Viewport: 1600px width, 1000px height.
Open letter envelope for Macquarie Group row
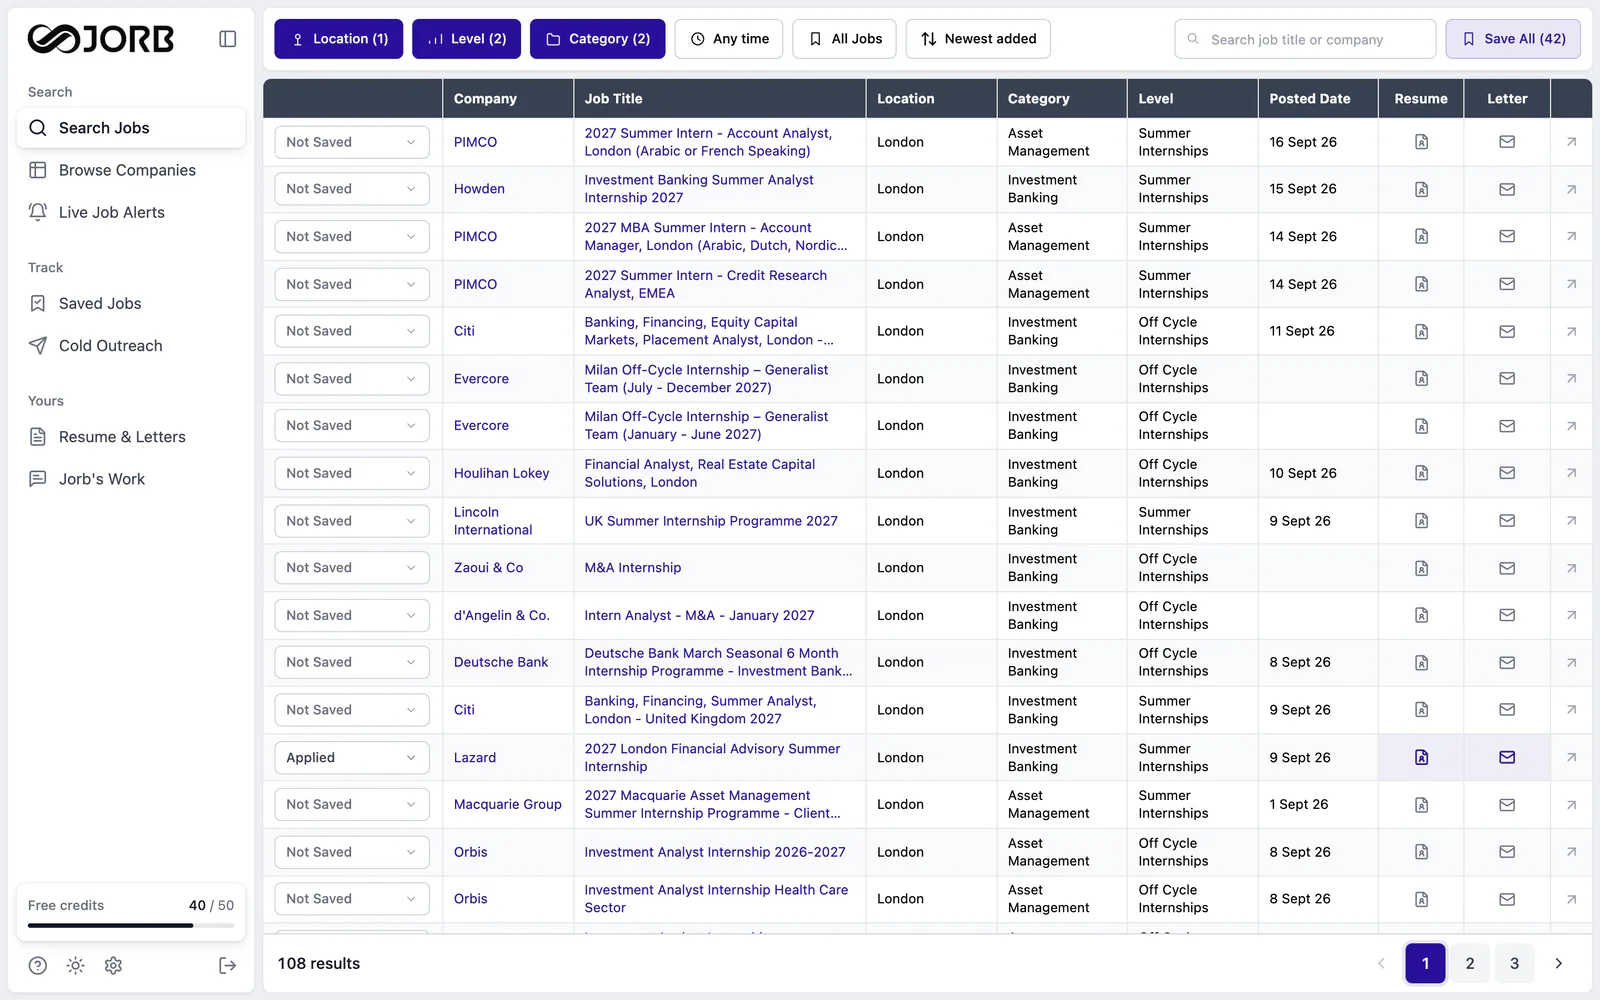1507,805
